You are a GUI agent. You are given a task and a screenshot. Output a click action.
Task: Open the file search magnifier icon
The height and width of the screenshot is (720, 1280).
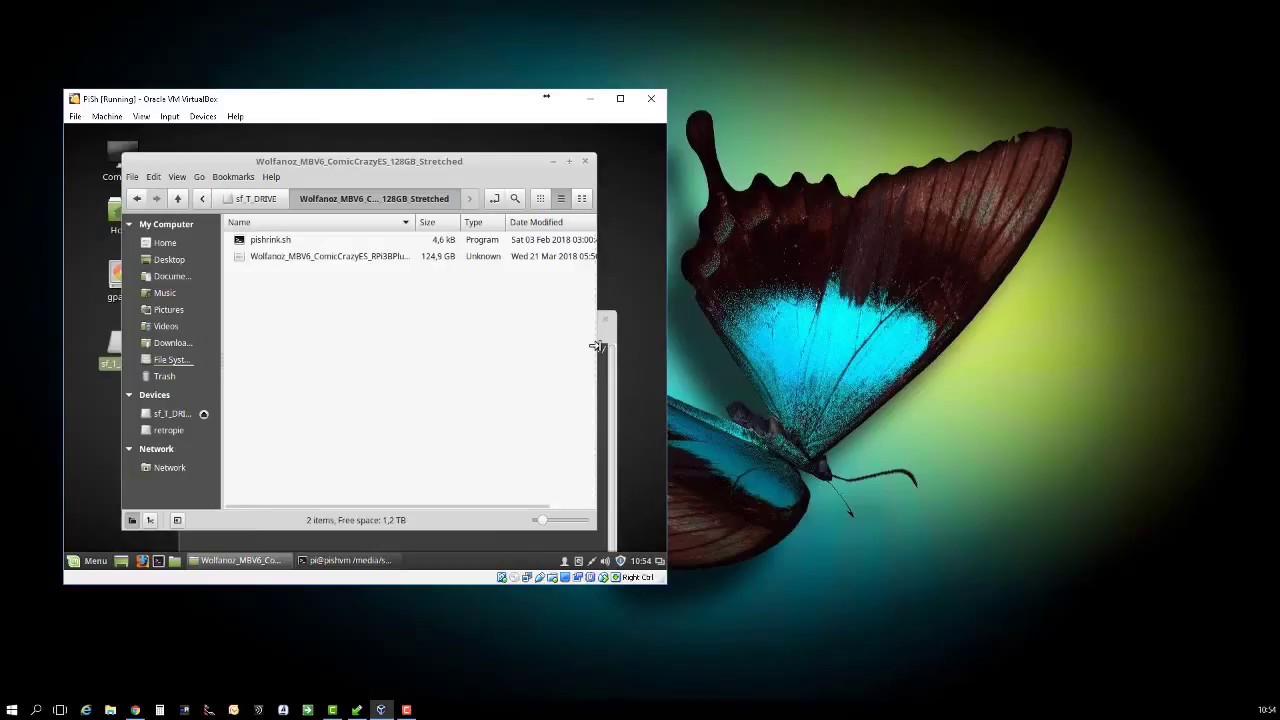point(515,198)
